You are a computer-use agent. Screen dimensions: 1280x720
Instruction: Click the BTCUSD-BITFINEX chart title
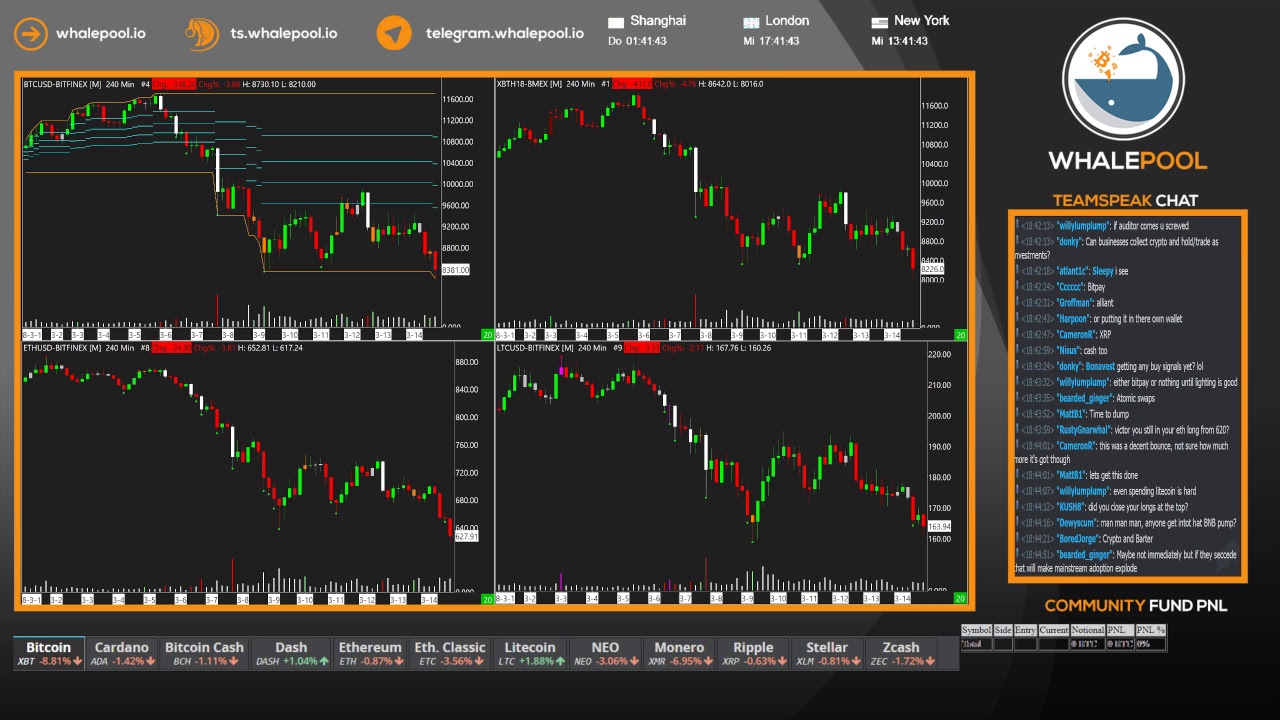pos(63,84)
